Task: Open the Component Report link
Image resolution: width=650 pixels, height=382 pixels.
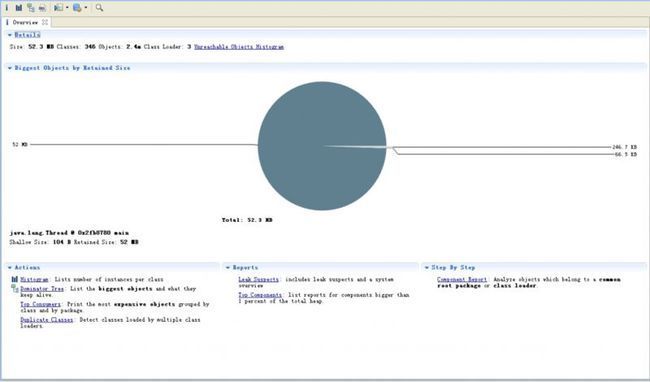Action: (x=462, y=279)
